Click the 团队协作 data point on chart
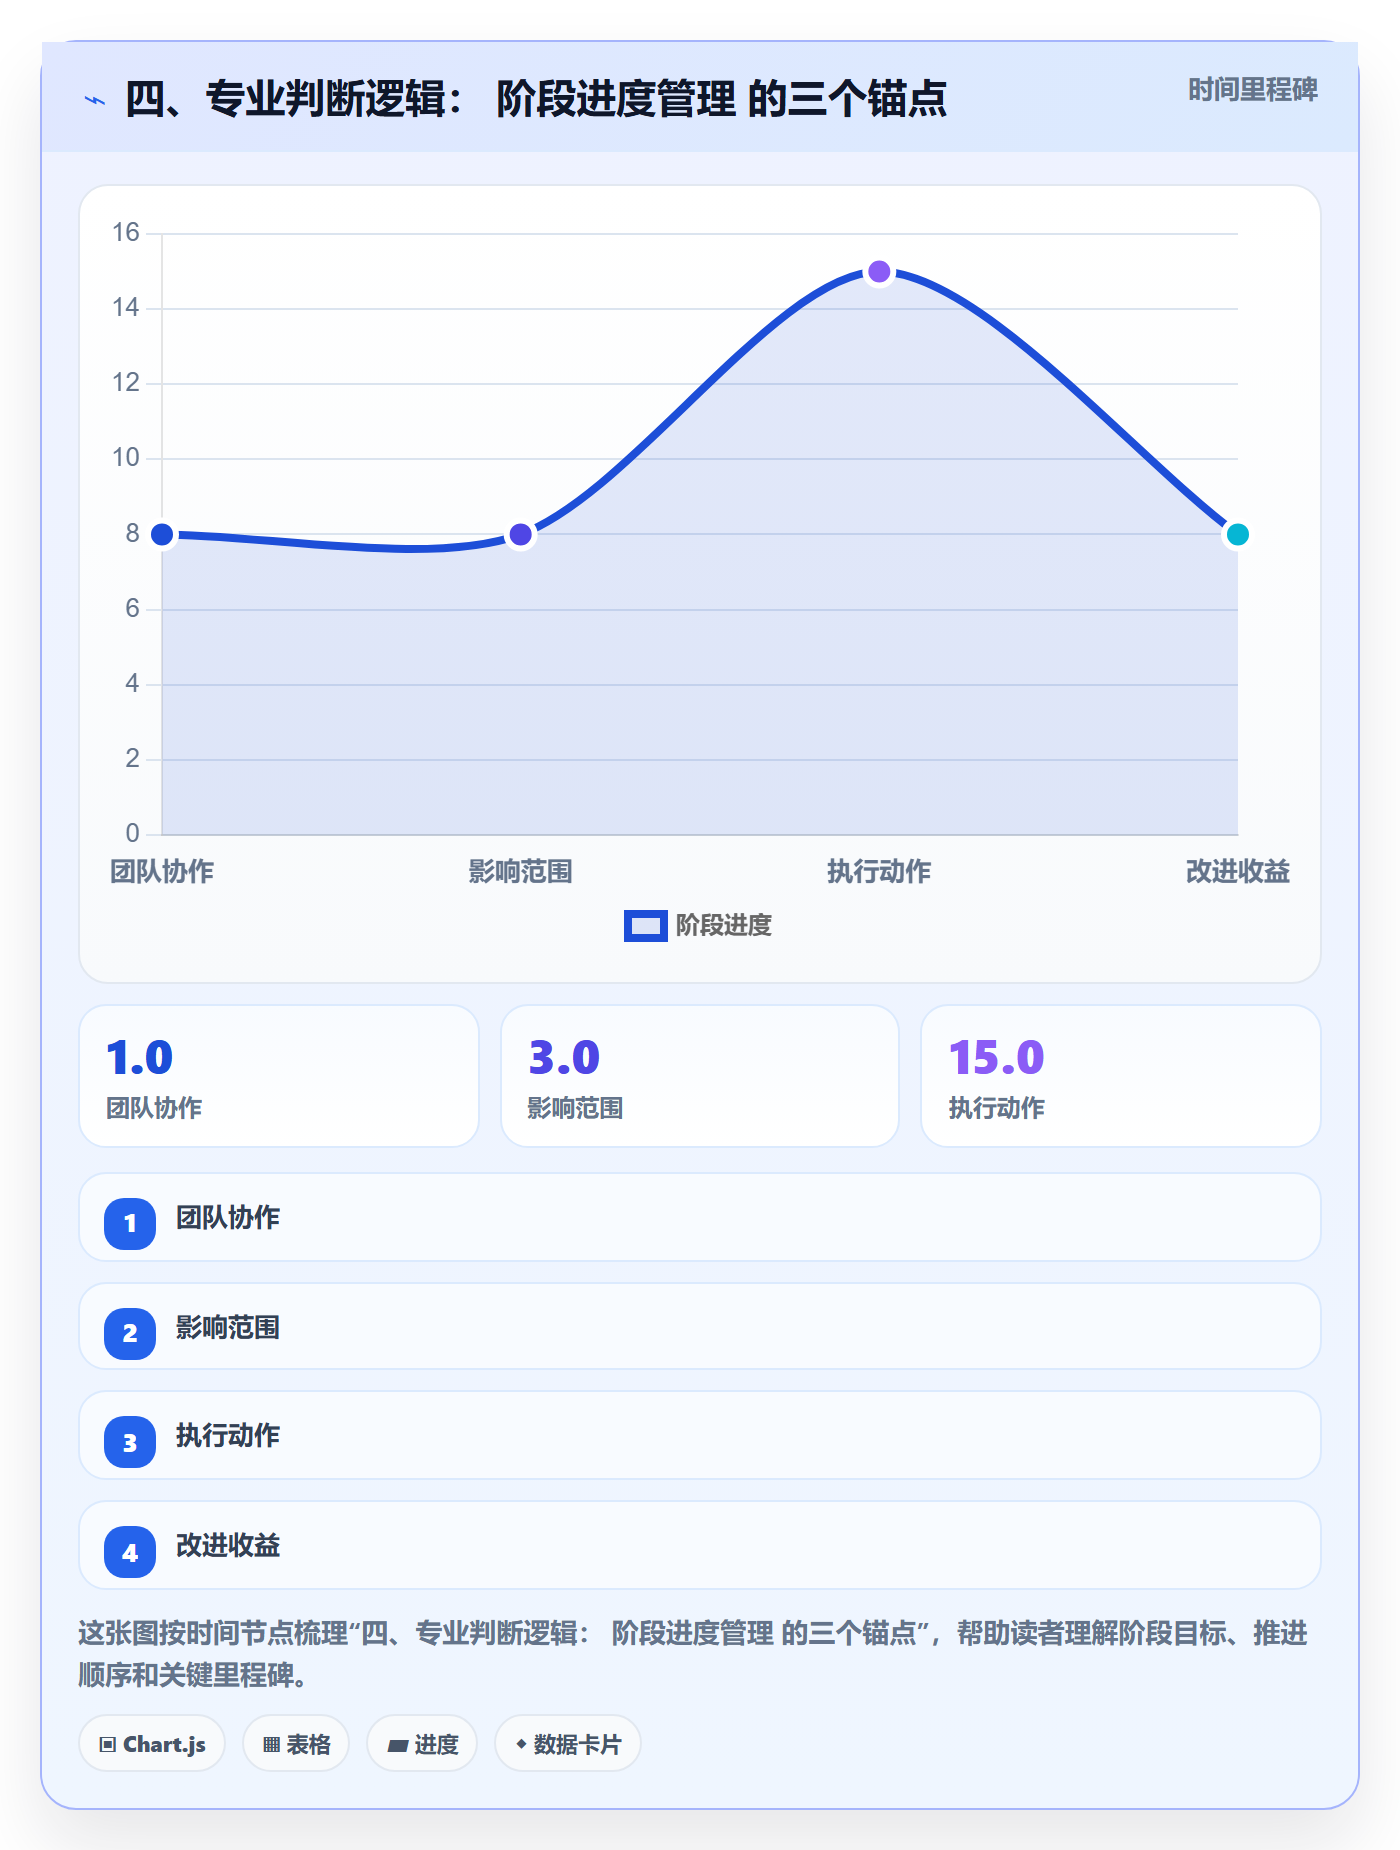Viewport: 1400px width, 1850px height. pyautogui.click(x=162, y=534)
